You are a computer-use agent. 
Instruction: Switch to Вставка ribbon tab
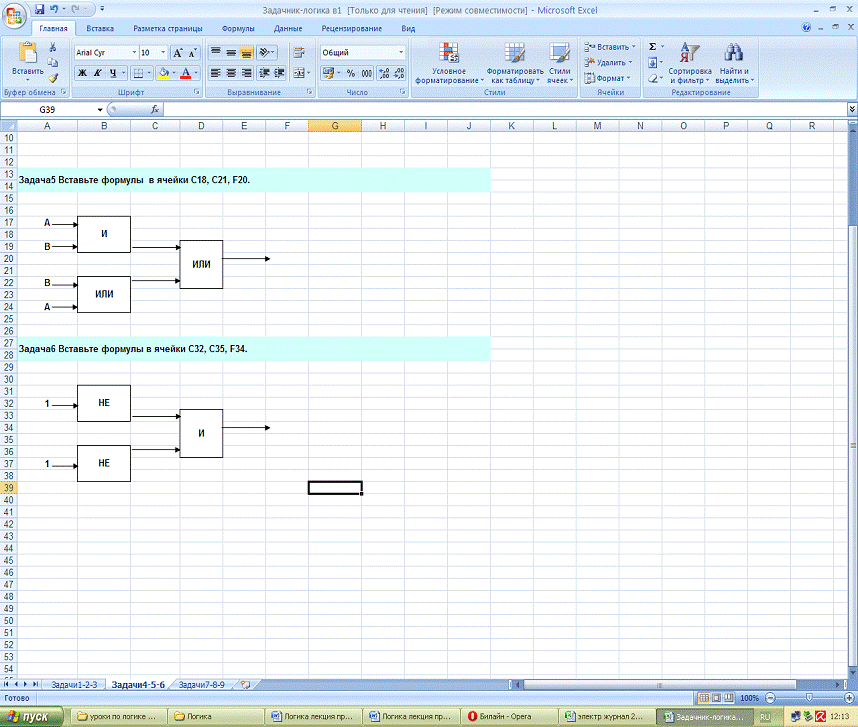[x=100, y=28]
